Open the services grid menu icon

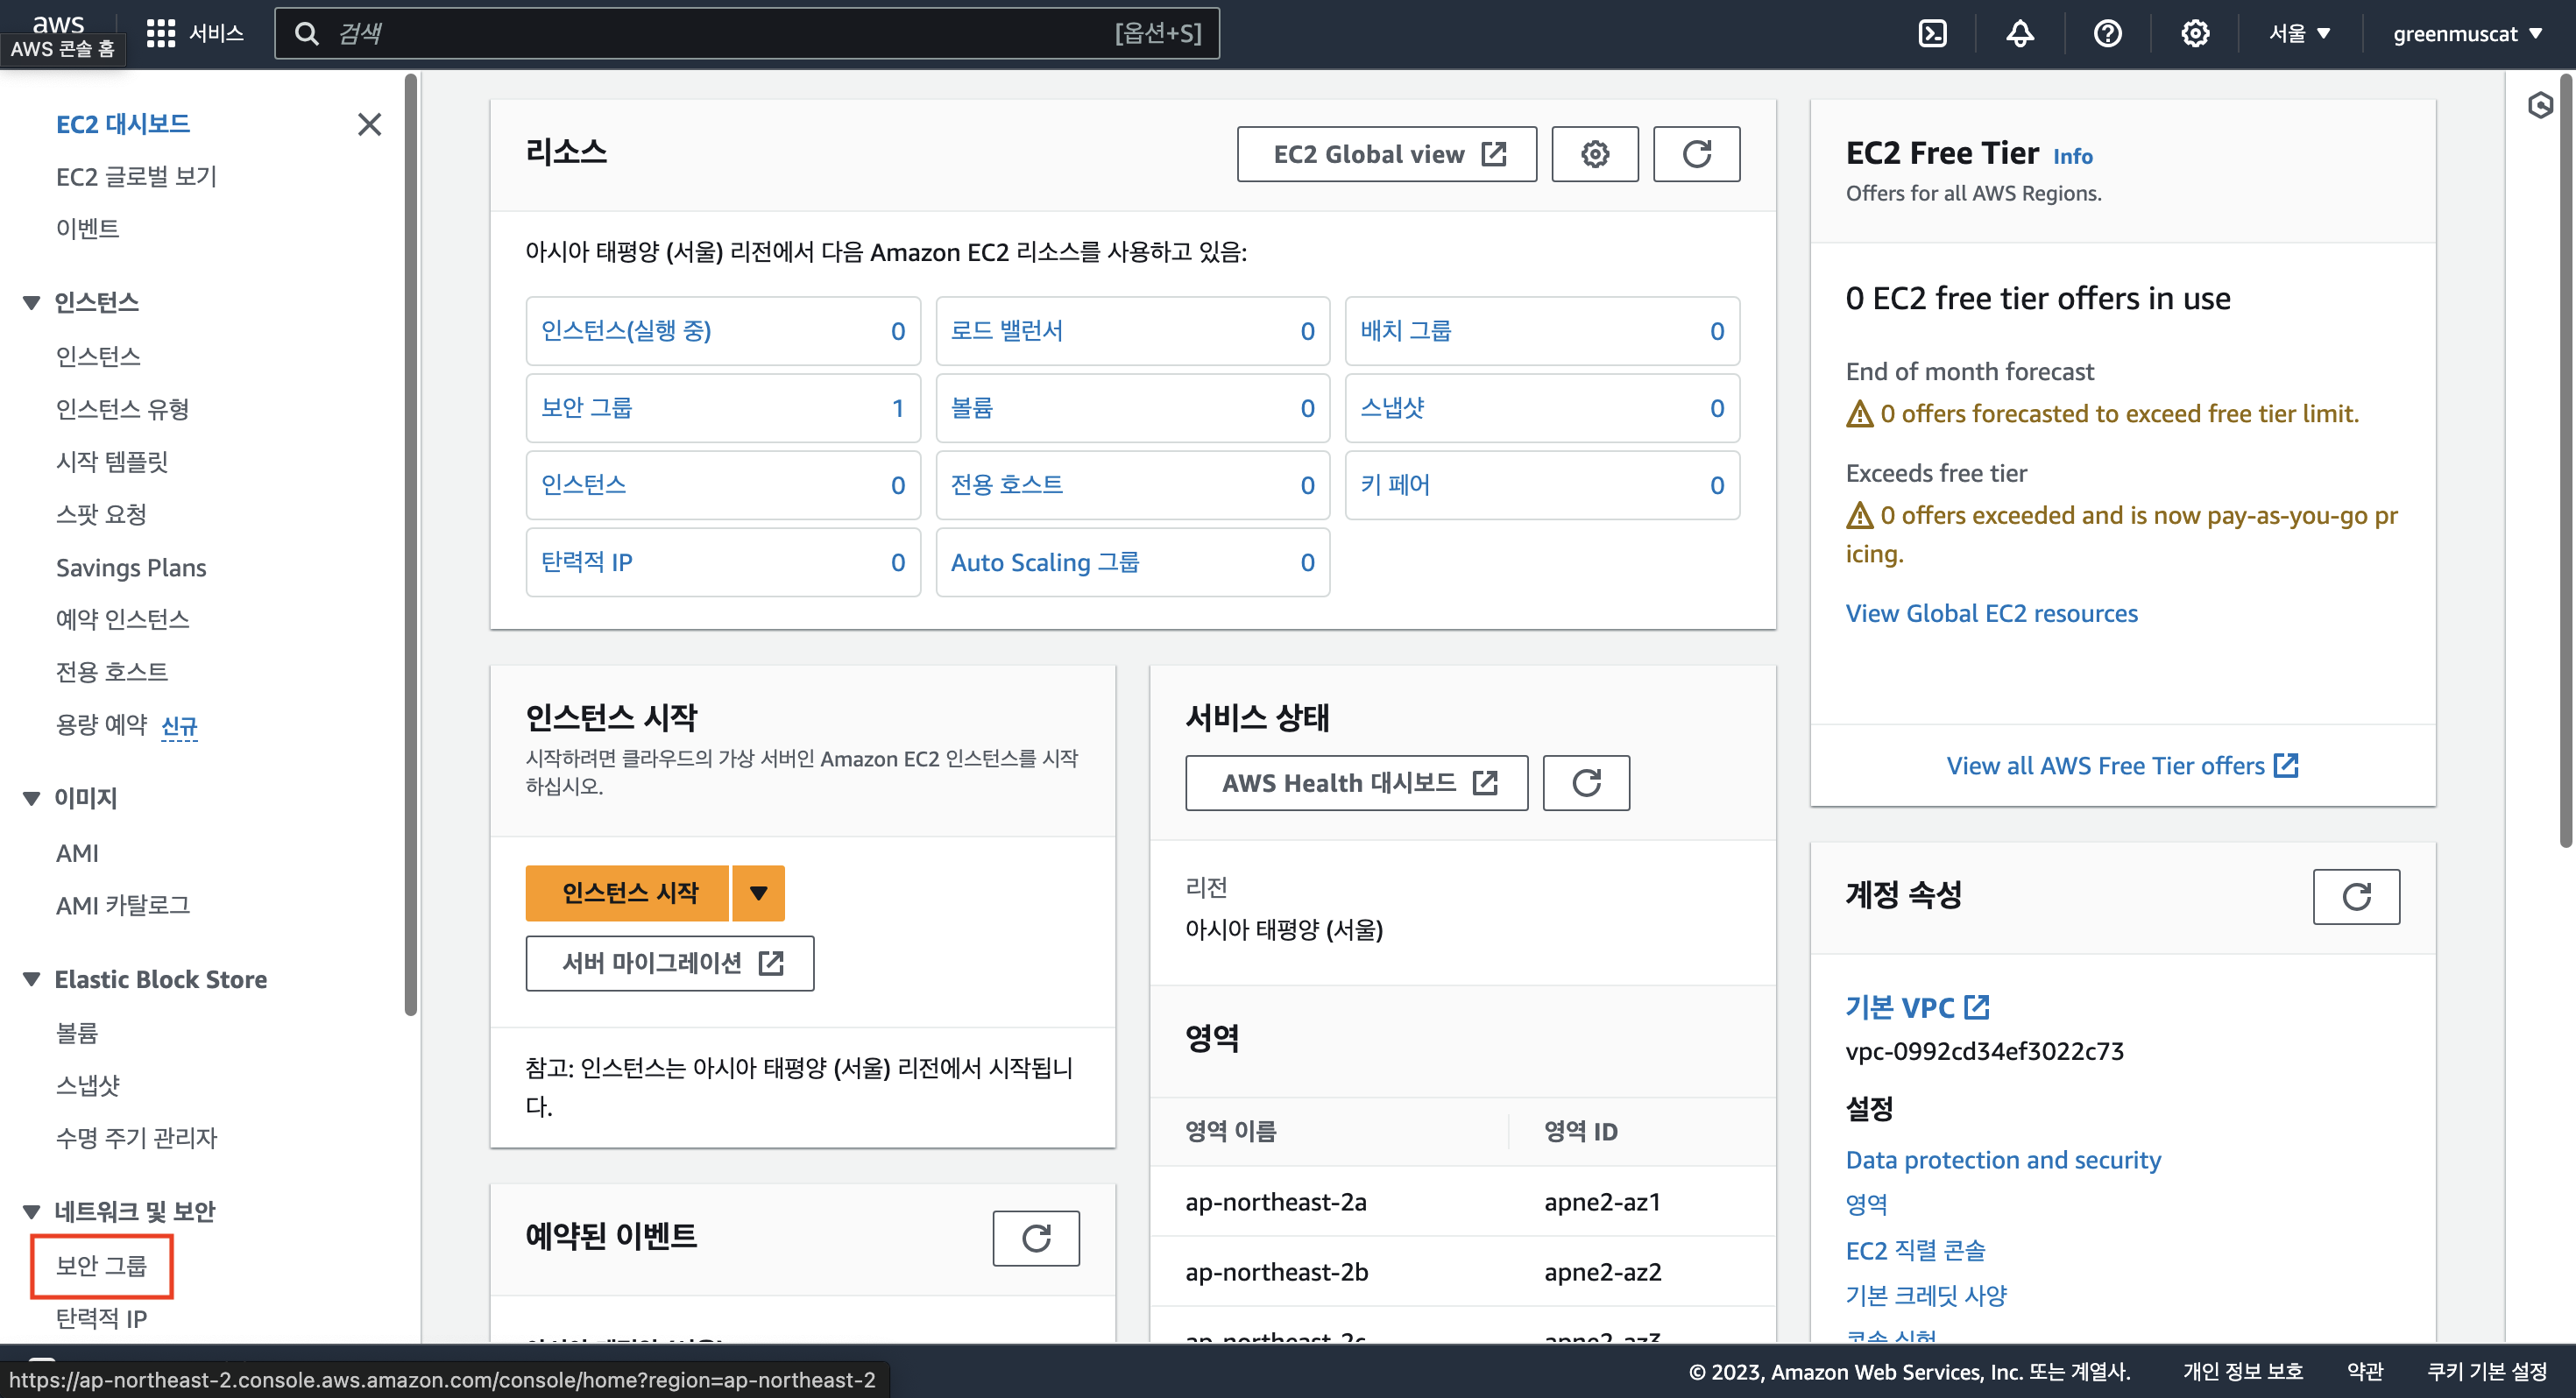point(160,34)
